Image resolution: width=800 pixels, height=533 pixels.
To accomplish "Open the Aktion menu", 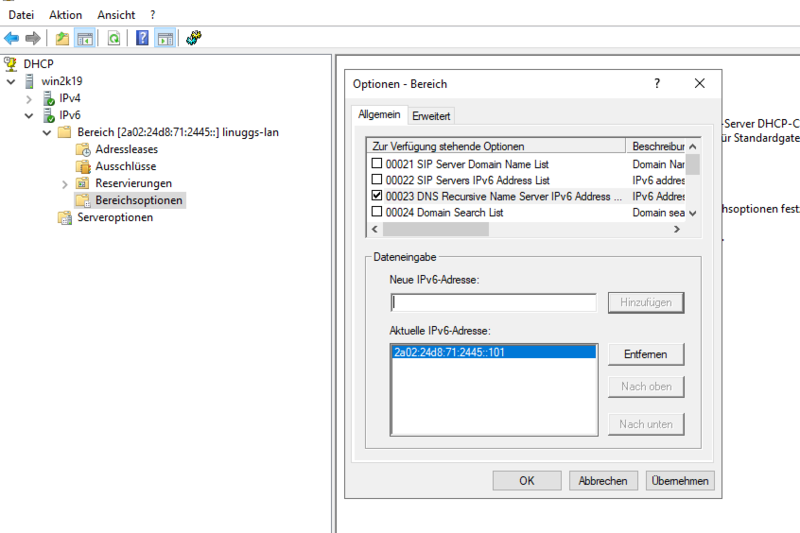I will tap(65, 15).
